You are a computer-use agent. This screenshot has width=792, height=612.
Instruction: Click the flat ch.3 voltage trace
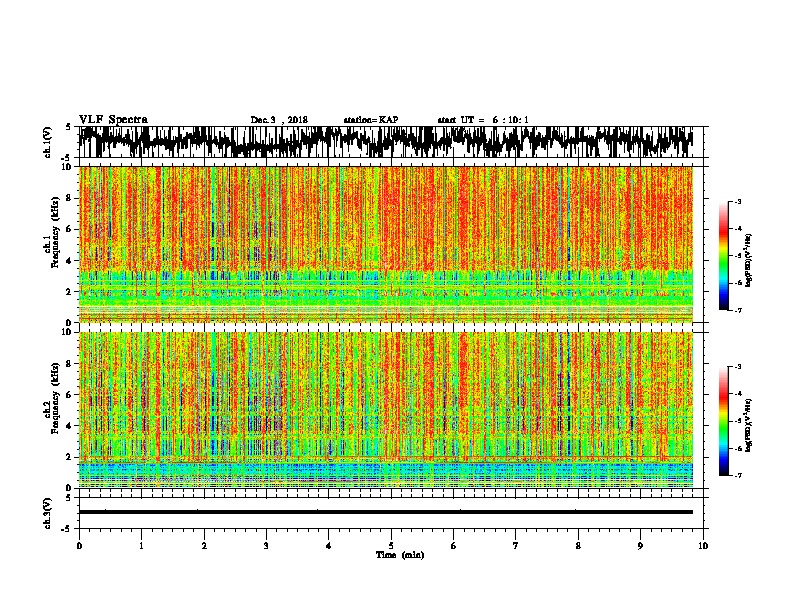(x=386, y=512)
